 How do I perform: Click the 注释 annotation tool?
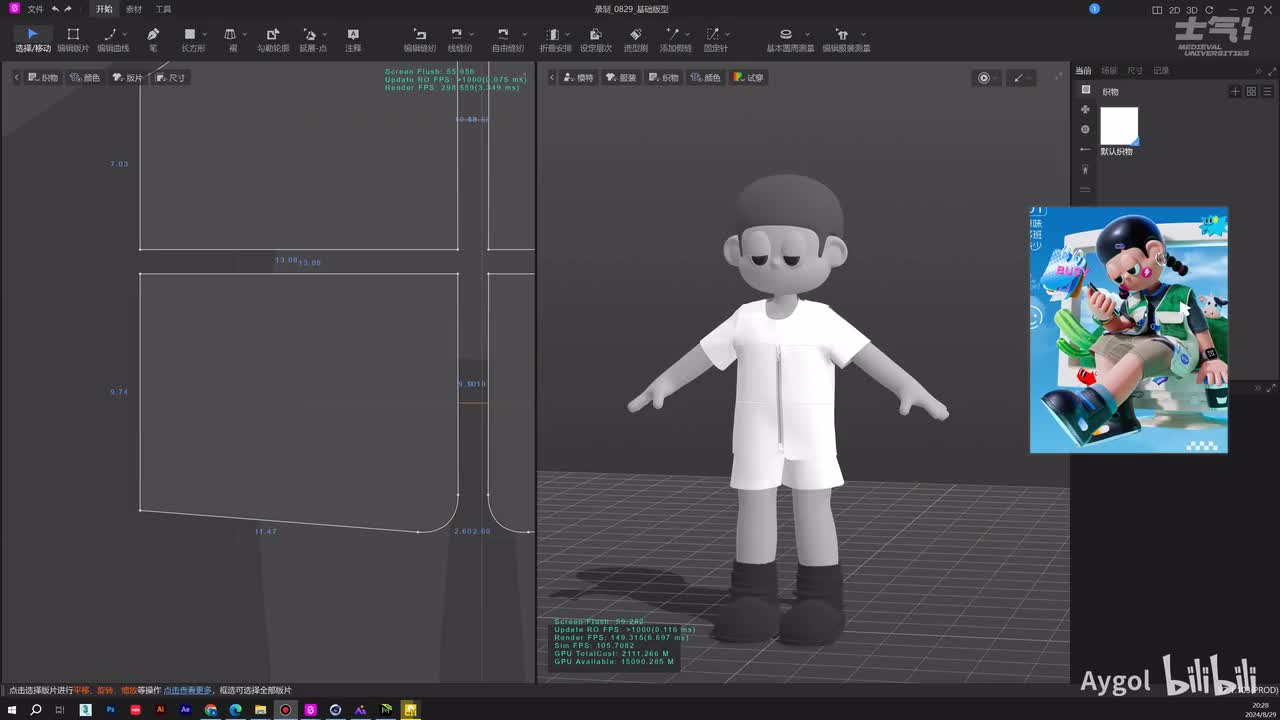(353, 40)
